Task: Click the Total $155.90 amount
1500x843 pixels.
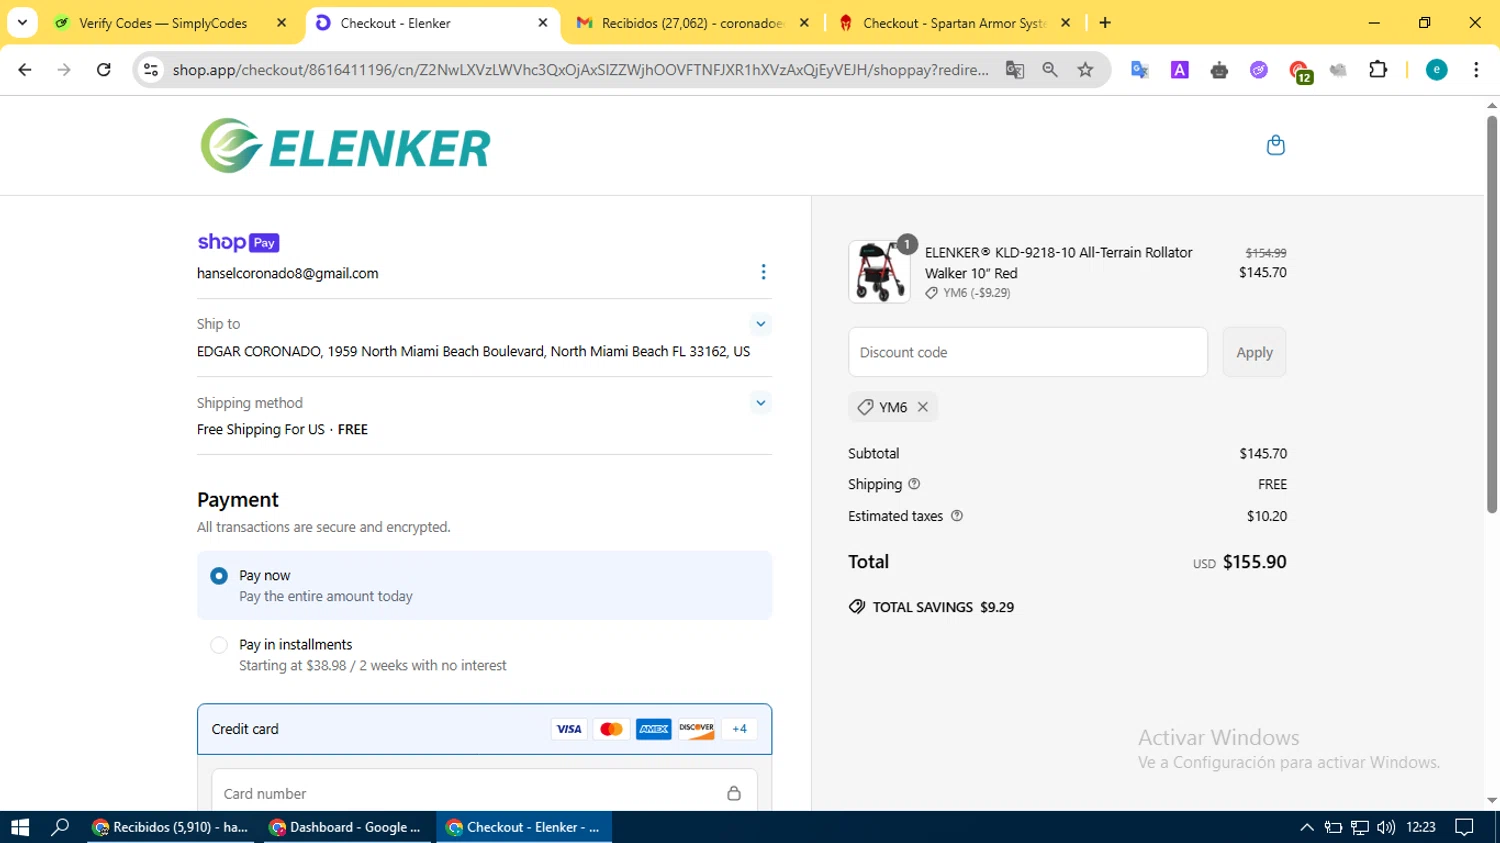Action: pyautogui.click(x=1254, y=562)
